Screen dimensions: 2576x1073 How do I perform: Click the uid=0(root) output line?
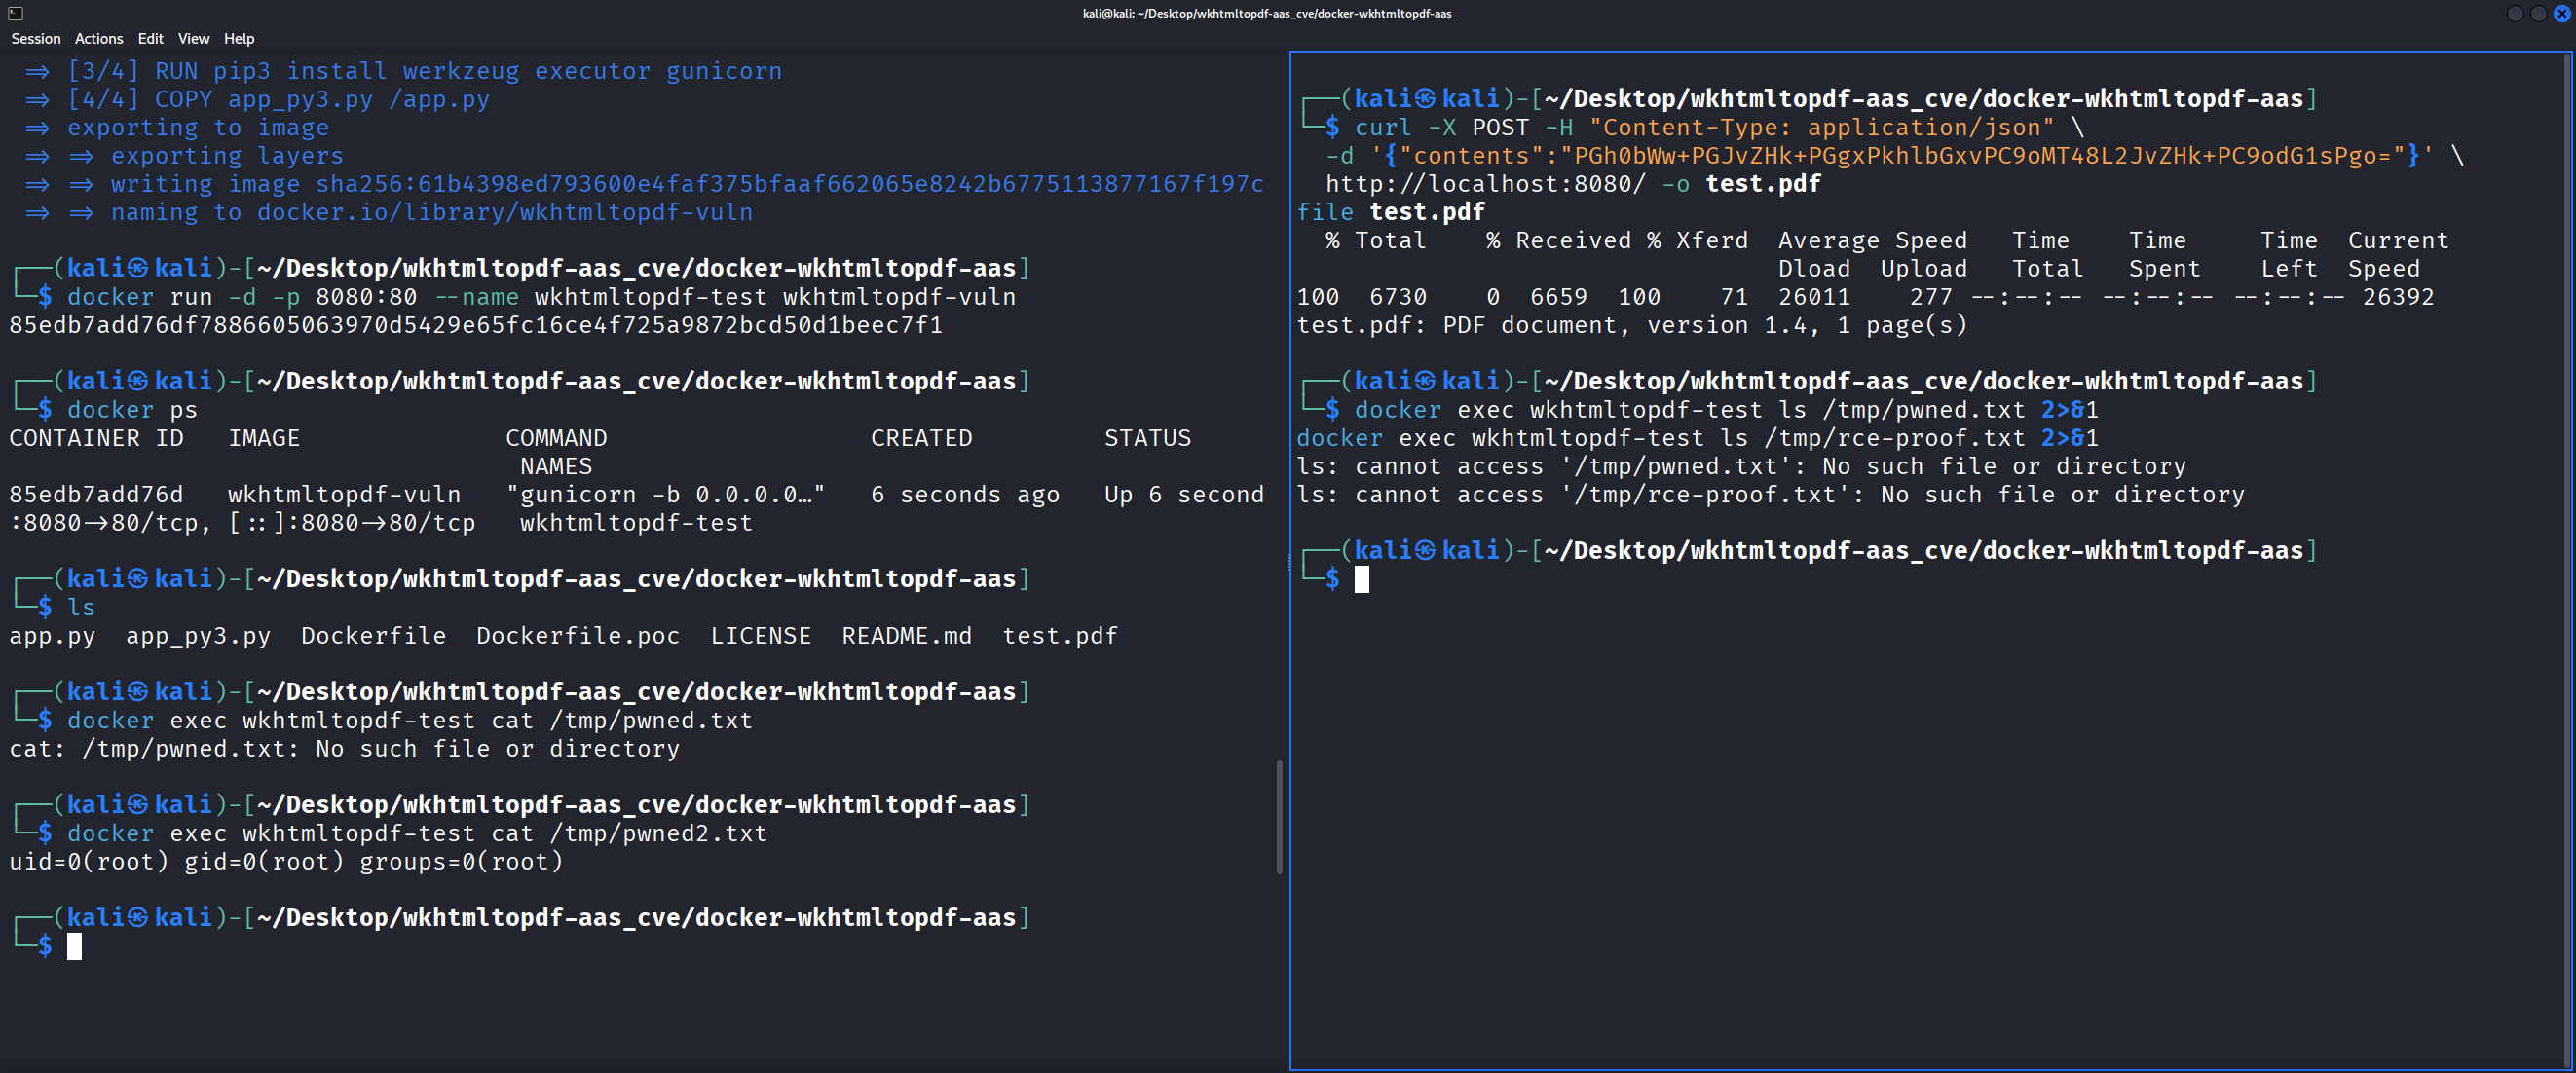tap(286, 862)
